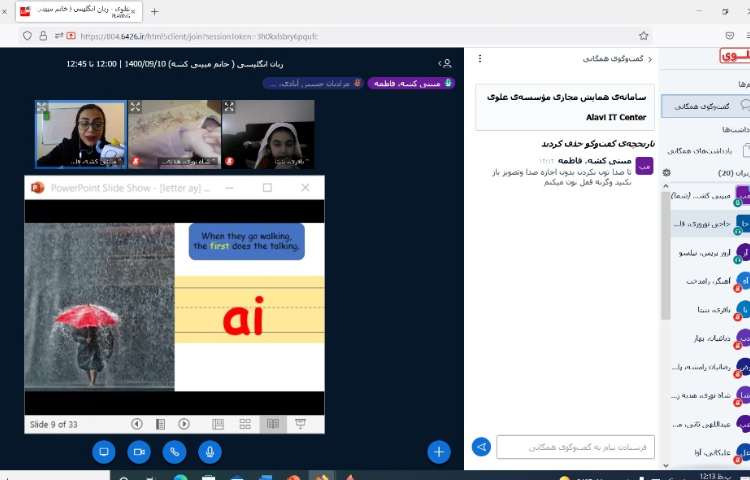Open the last visible user row in list
Viewport: 750px width, 480px height.
pos(710,452)
